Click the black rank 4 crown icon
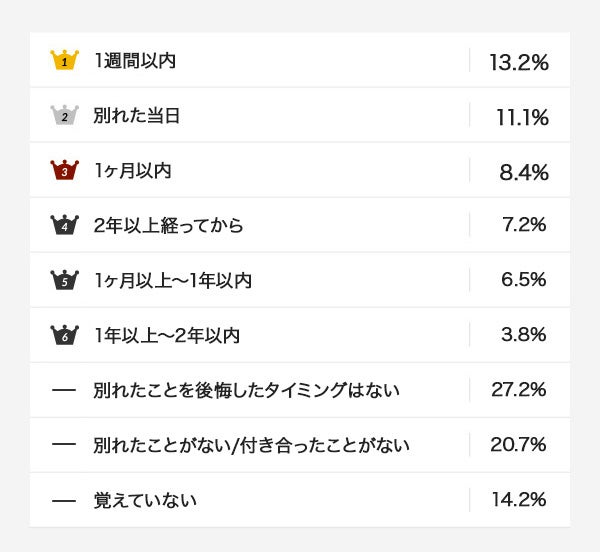 pyautogui.click(x=64, y=225)
